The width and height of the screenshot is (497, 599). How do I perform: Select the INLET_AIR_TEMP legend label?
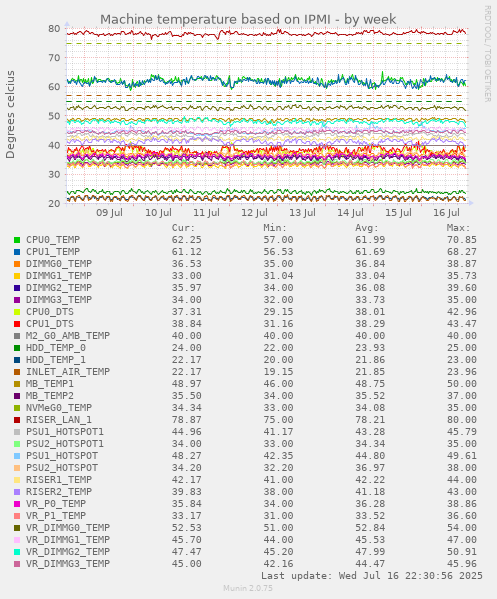[x=68, y=372]
